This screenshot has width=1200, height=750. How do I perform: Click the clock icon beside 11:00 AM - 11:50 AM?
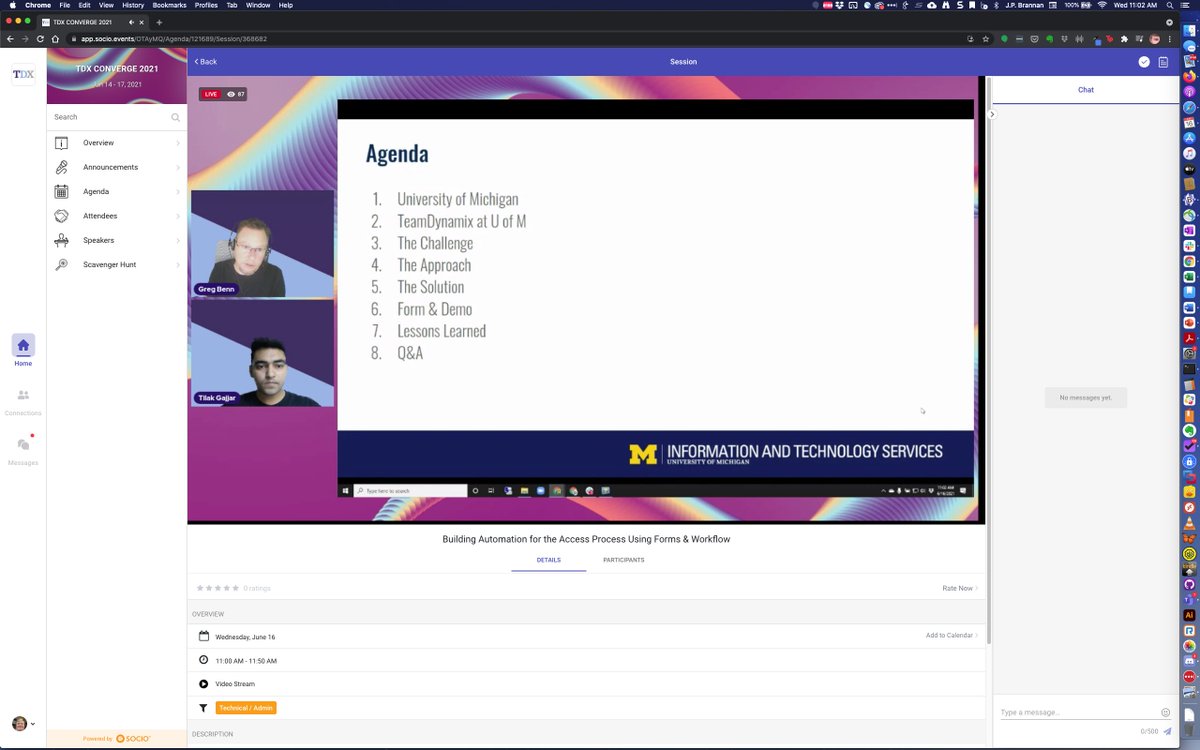203,660
